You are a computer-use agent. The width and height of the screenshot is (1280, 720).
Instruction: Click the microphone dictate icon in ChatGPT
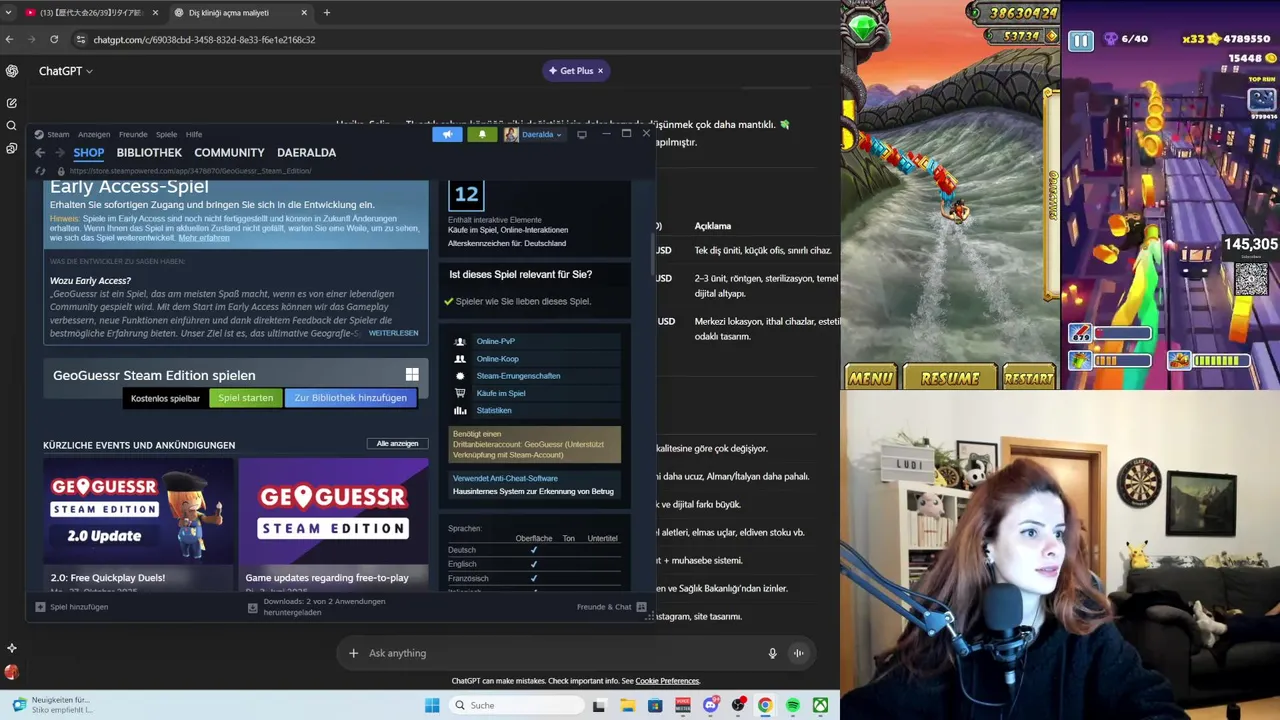pyautogui.click(x=772, y=653)
